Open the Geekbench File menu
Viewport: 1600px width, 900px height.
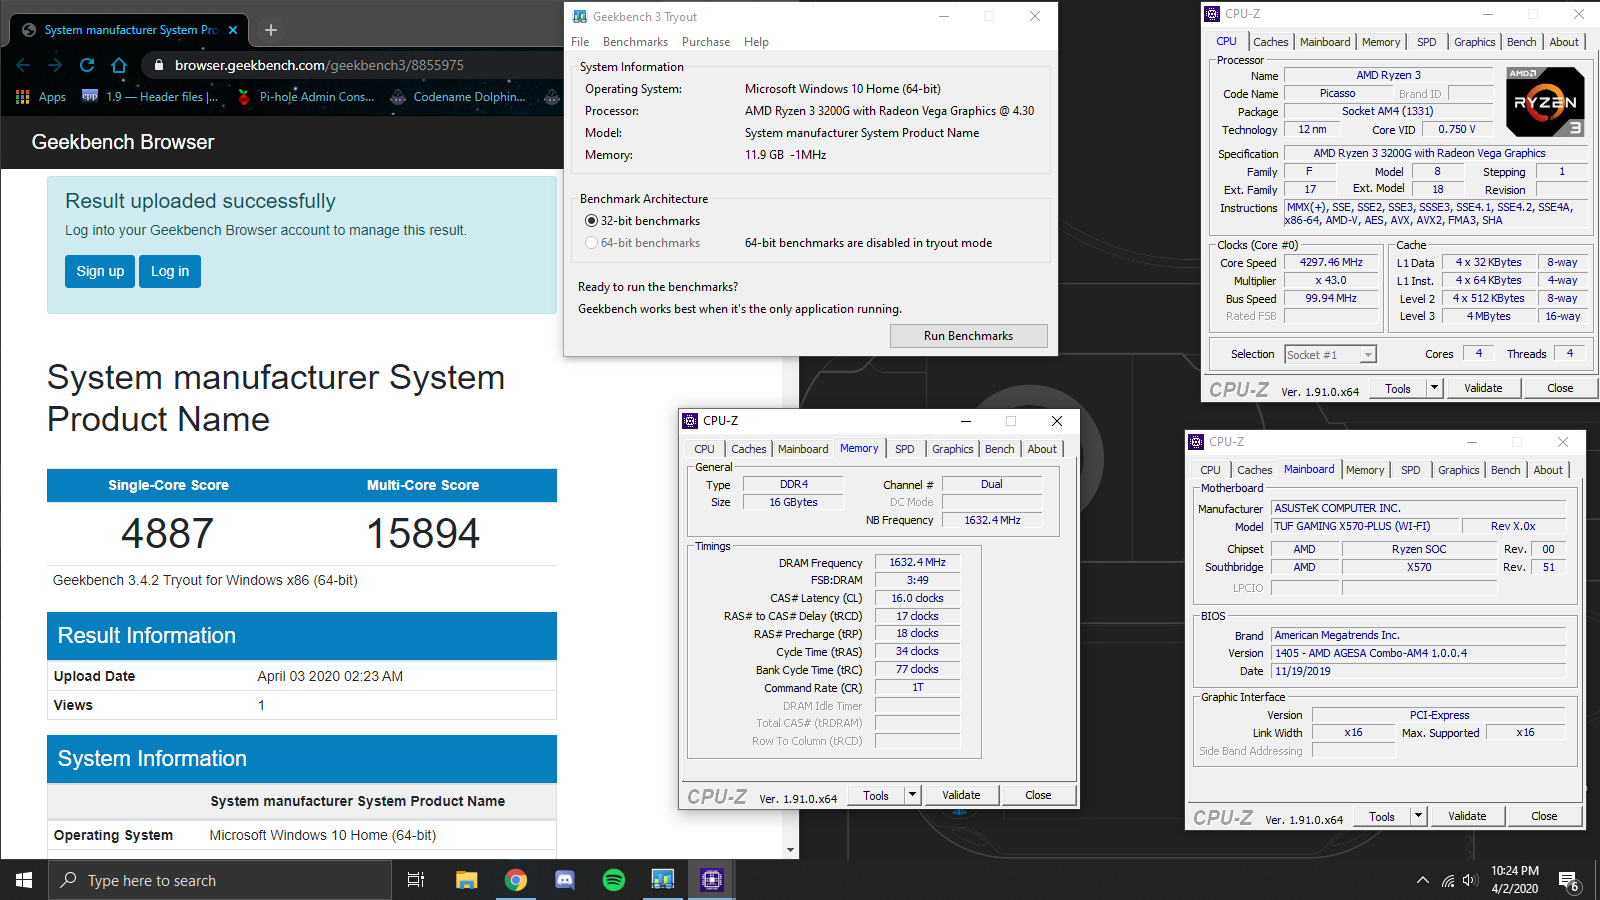click(x=580, y=42)
